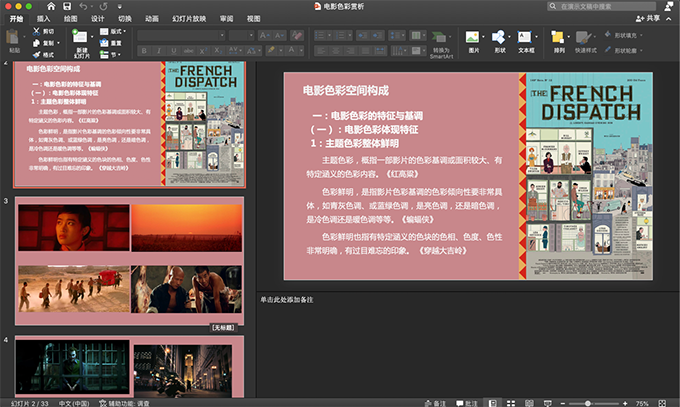This screenshot has height=407, width=680.
Task: Click the zoom slider handle
Action: [x=588, y=403]
